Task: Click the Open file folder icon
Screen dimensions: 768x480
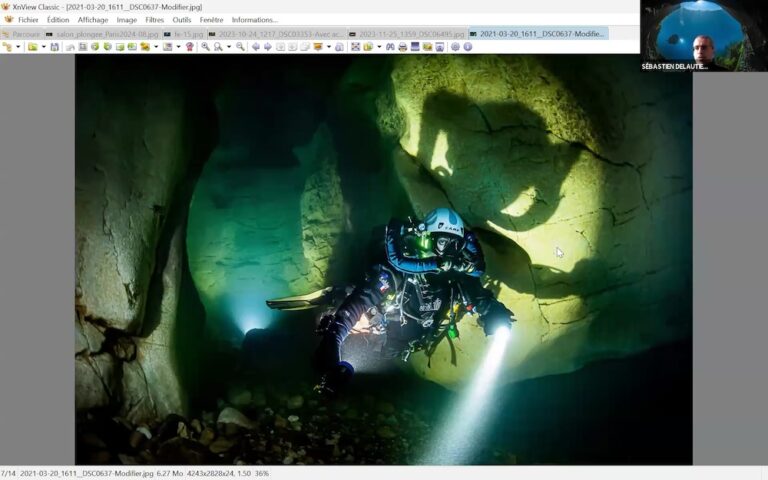Action: (32, 47)
